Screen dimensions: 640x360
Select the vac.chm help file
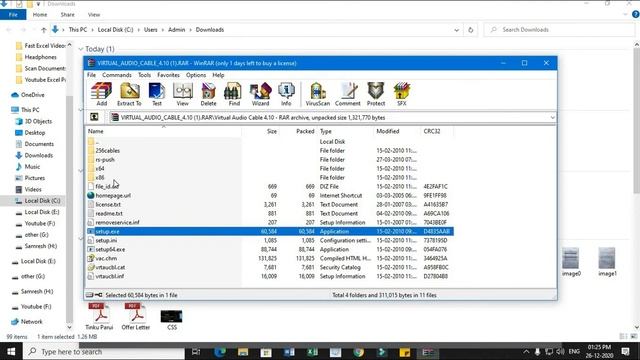(x=106, y=258)
